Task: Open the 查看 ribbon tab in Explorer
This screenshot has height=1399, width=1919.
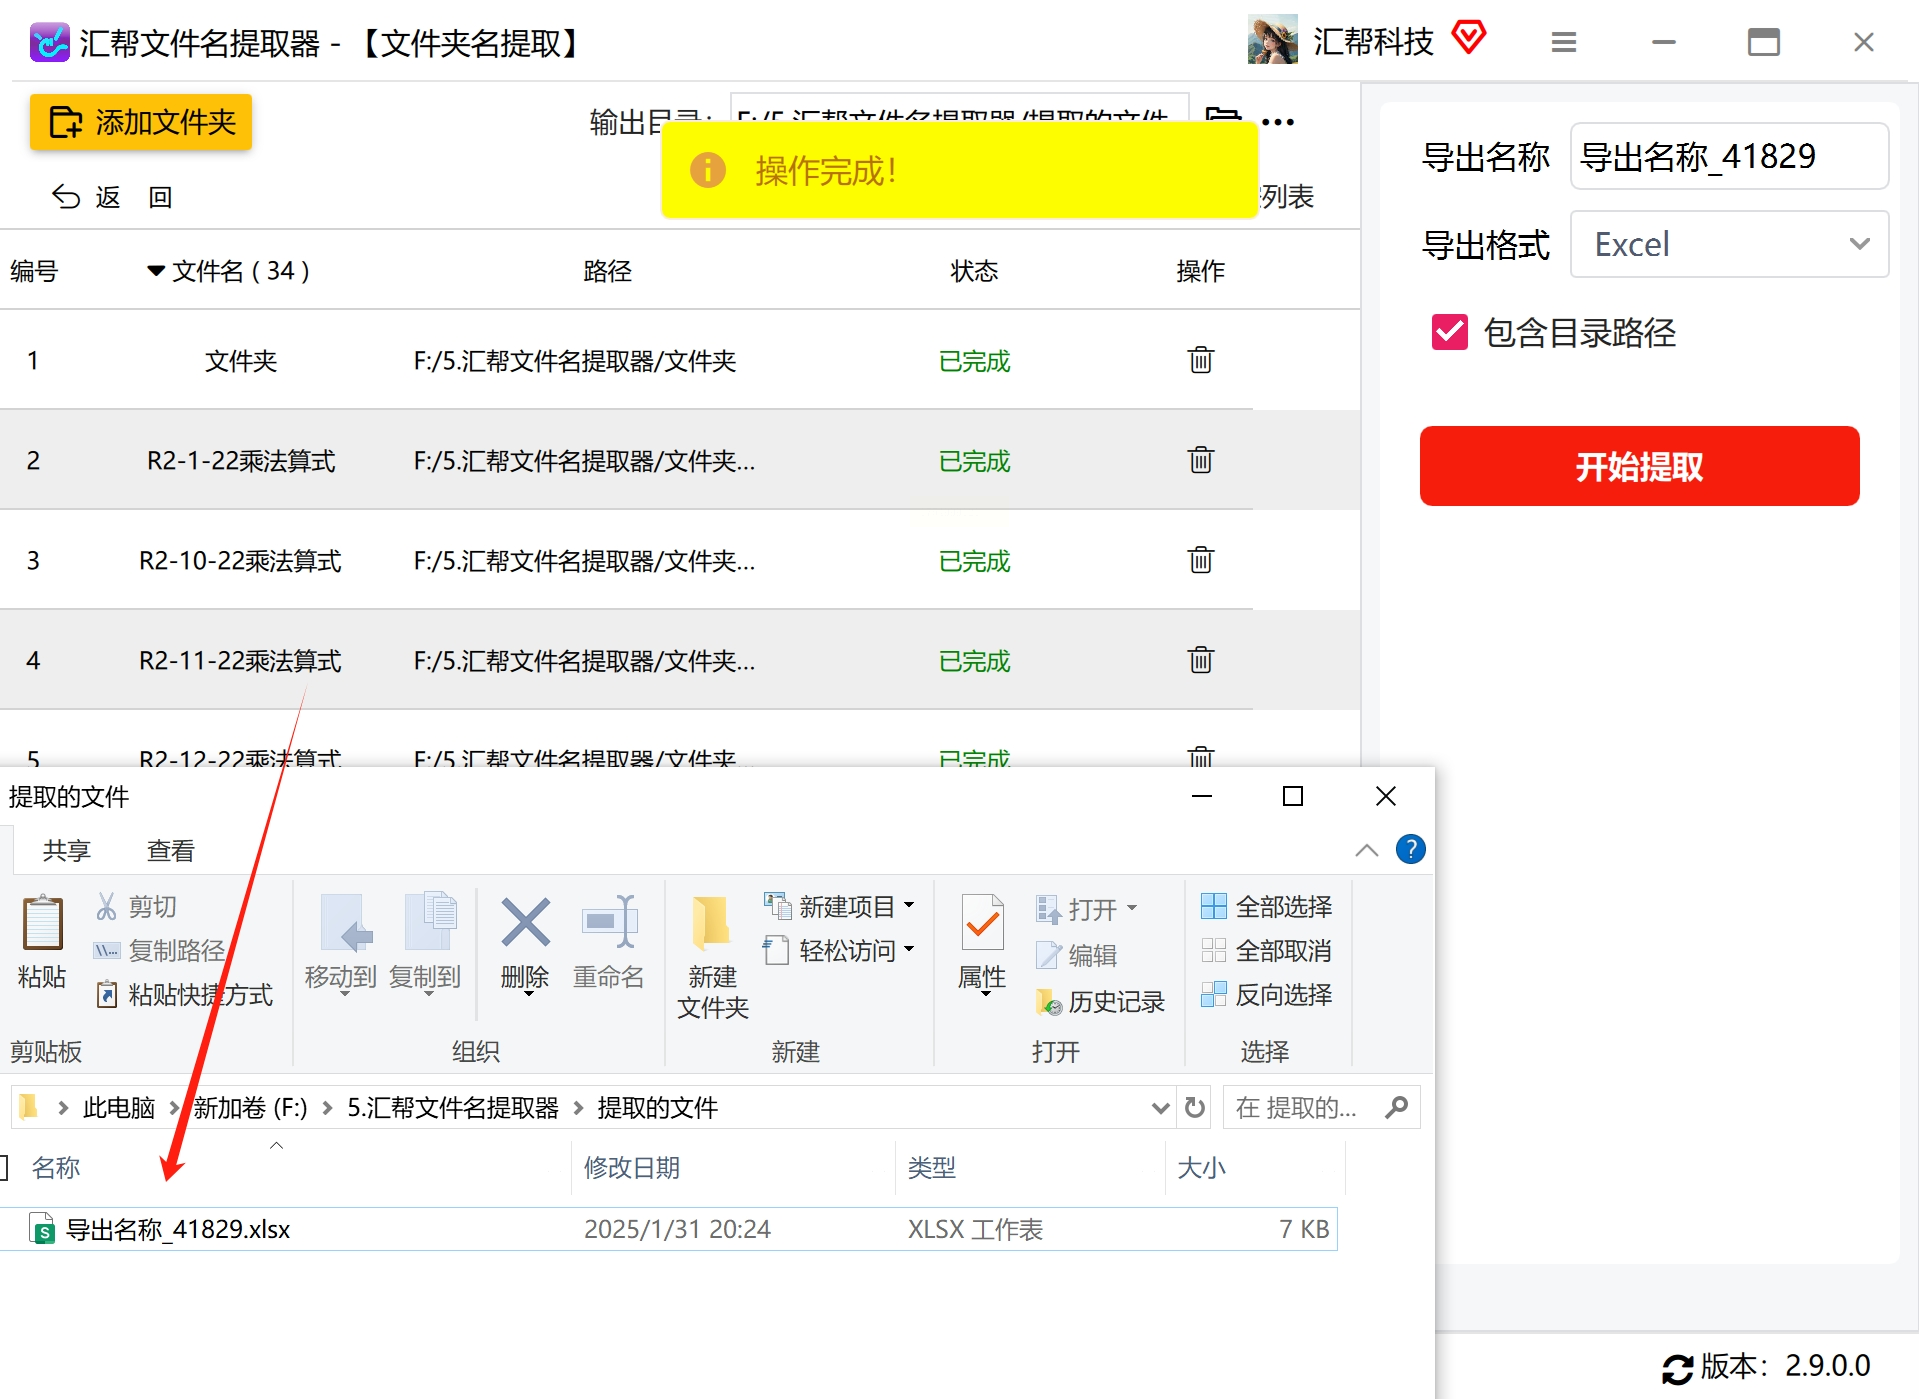Action: click(x=171, y=851)
